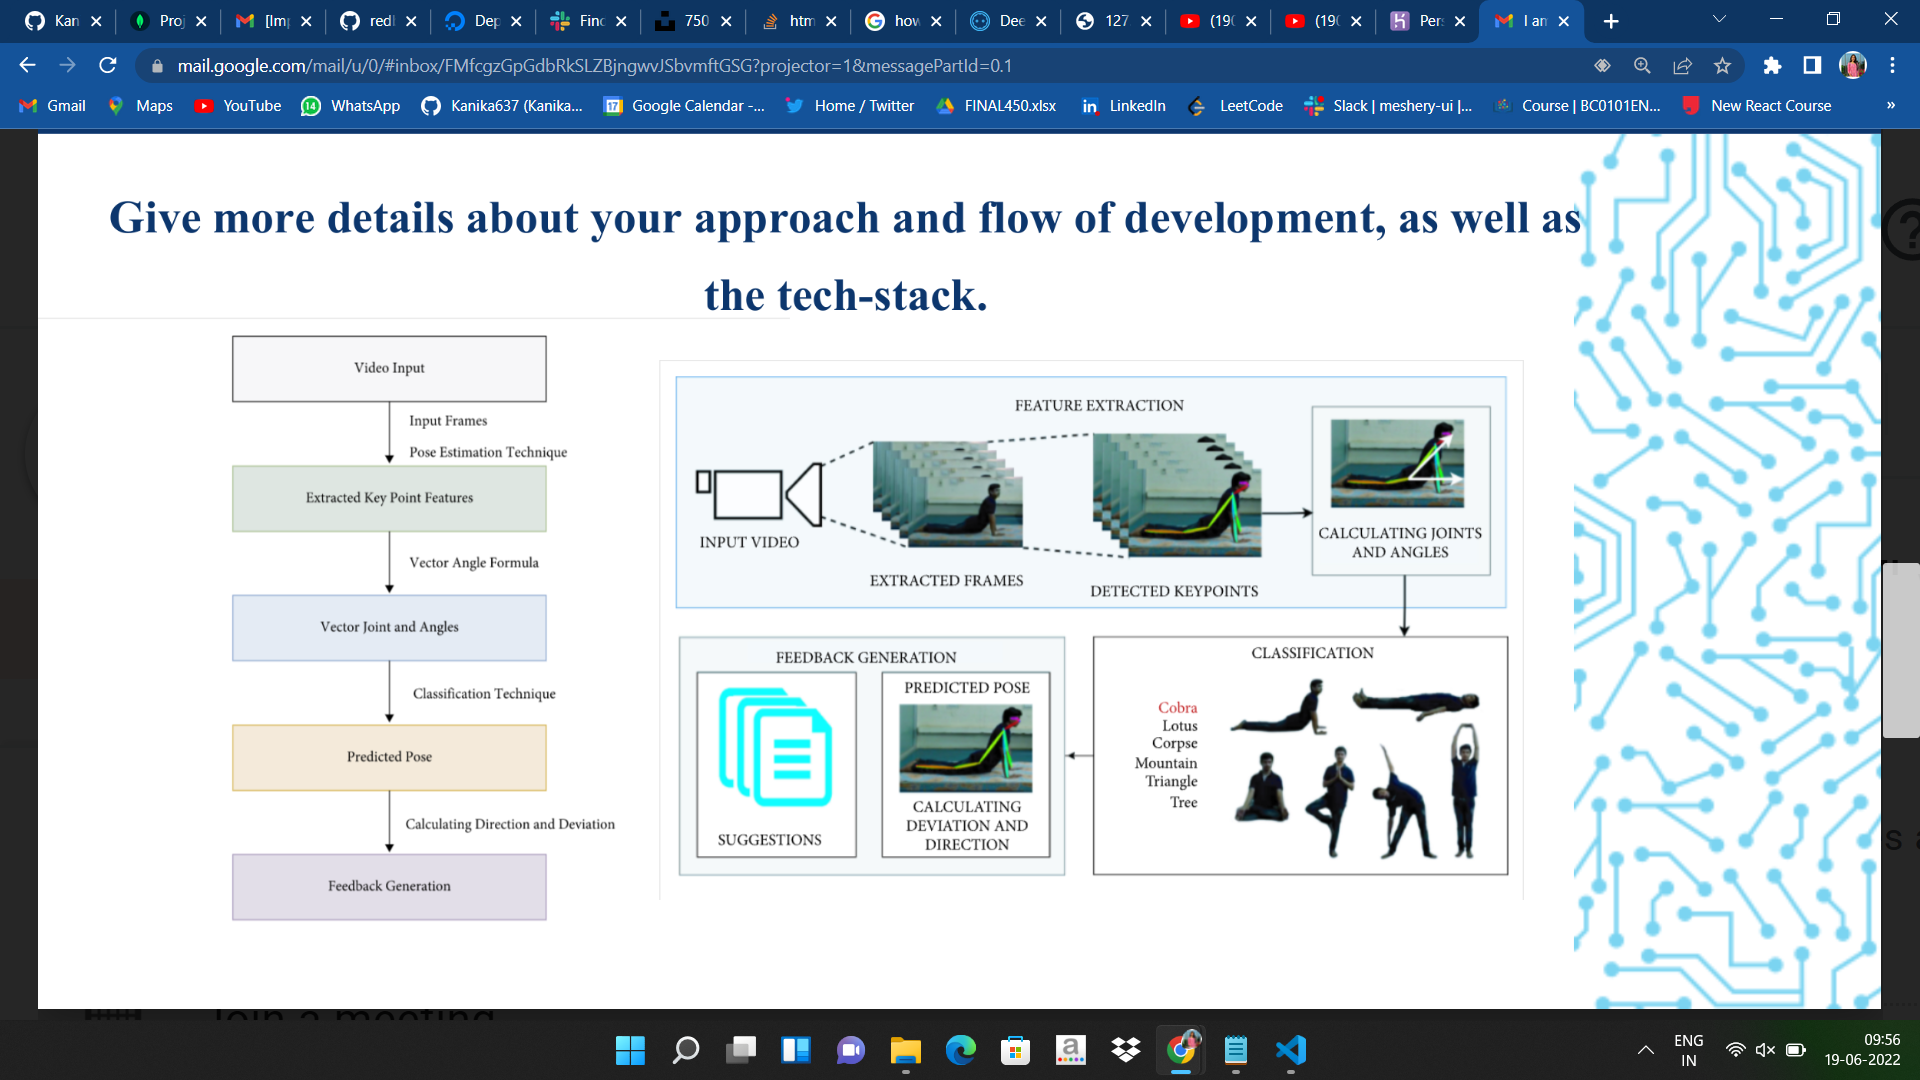The height and width of the screenshot is (1080, 1920).
Task: Open the Chrome three-dot menu
Action: [x=1892, y=66]
